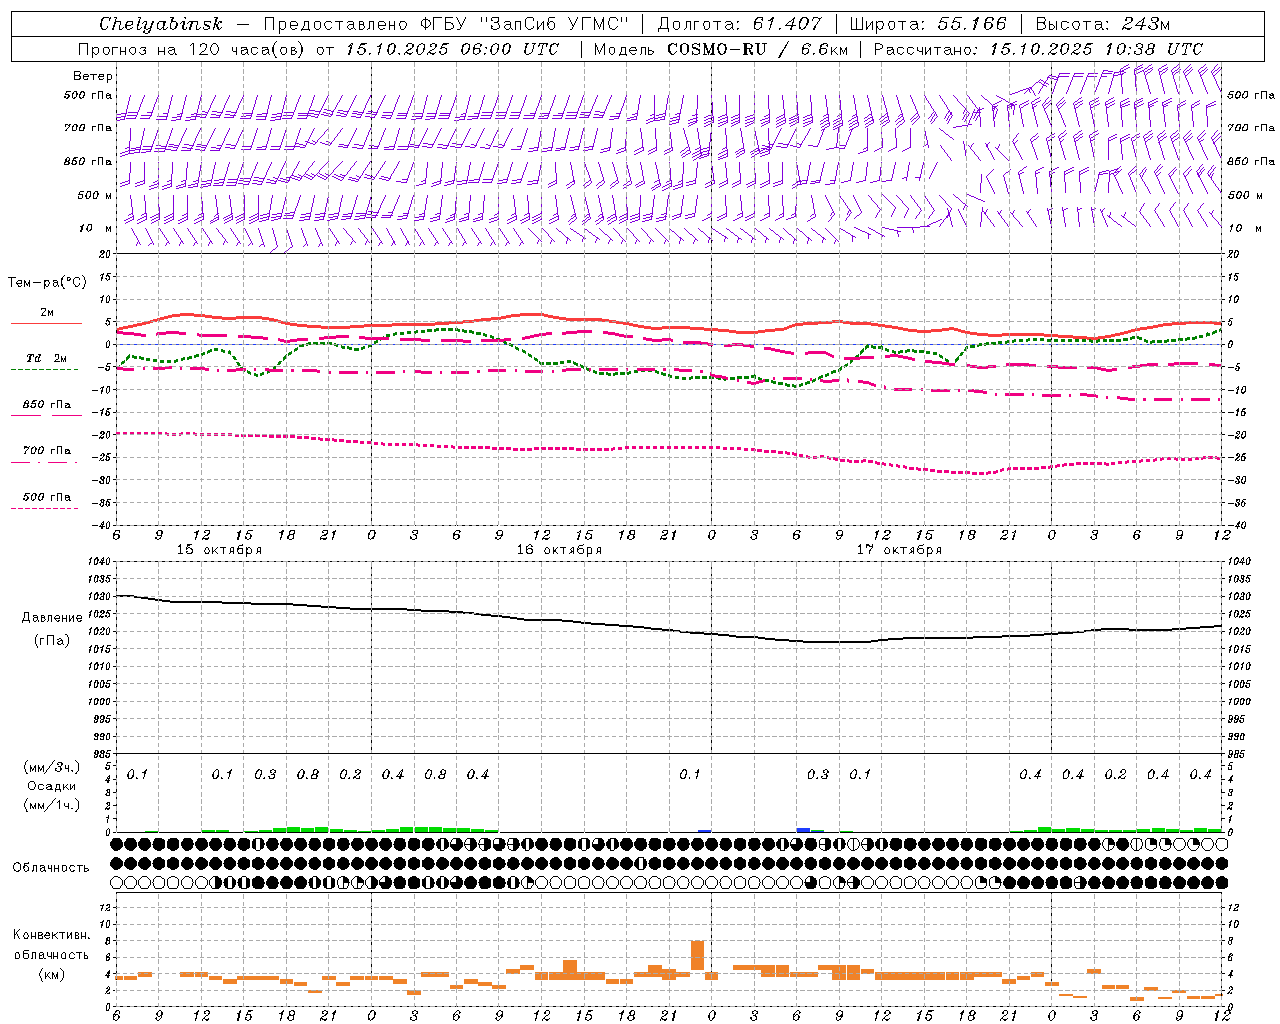Image resolution: width=1280 pixels, height=1024 pixels.
Task: Click the 0.3 precipitation value on 17 октября
Action: (x=818, y=775)
